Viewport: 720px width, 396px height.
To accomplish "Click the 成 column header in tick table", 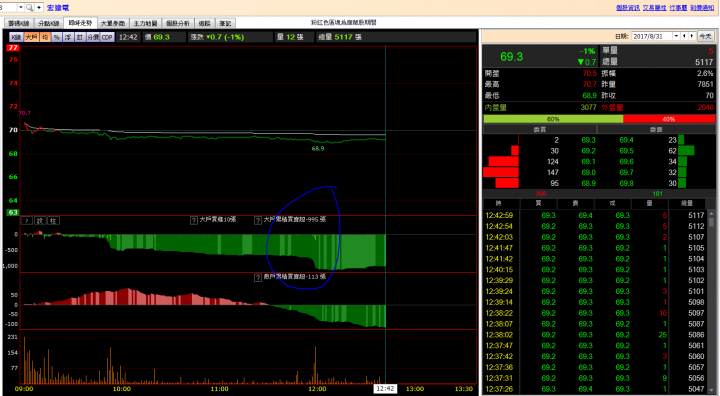I will (x=613, y=203).
